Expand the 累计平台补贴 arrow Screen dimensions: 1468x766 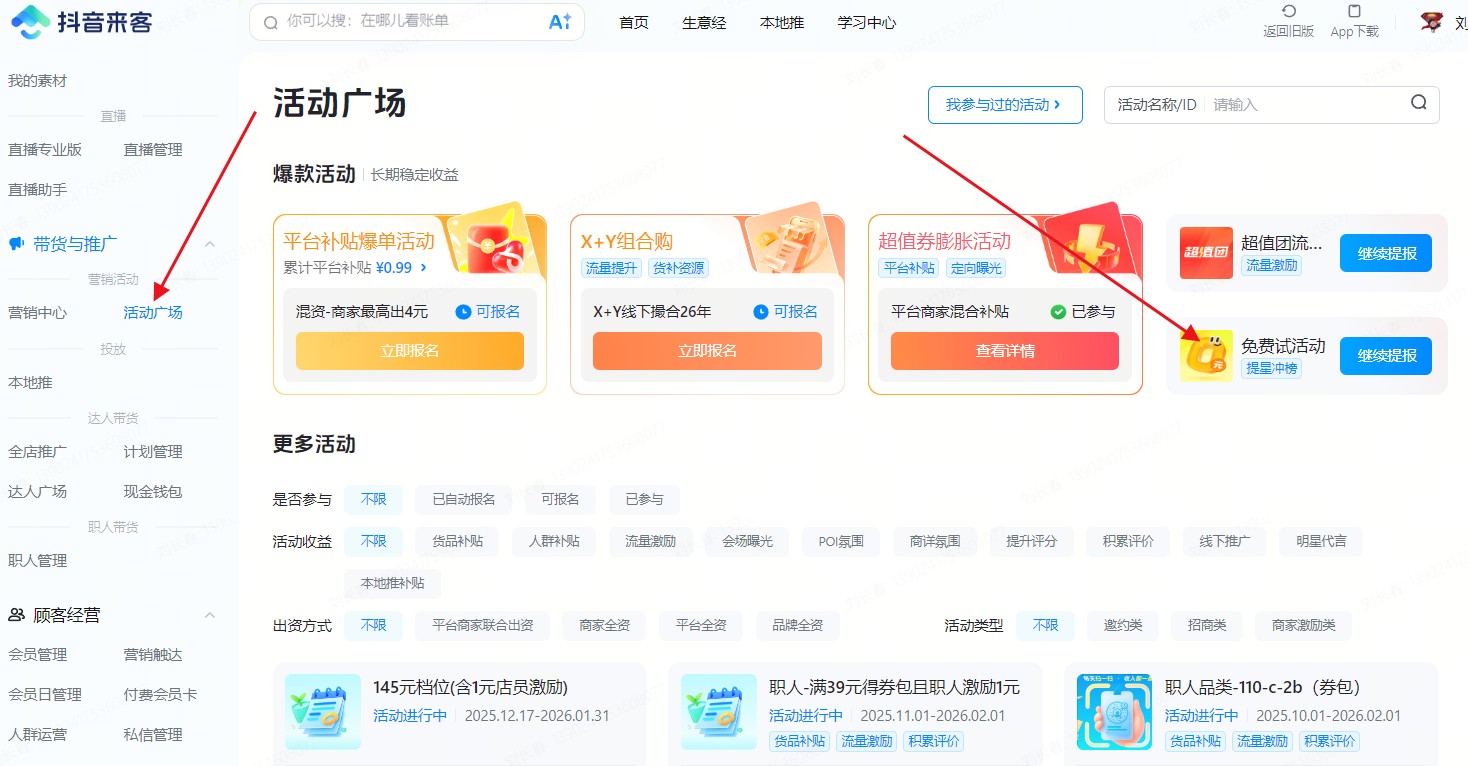[x=424, y=268]
